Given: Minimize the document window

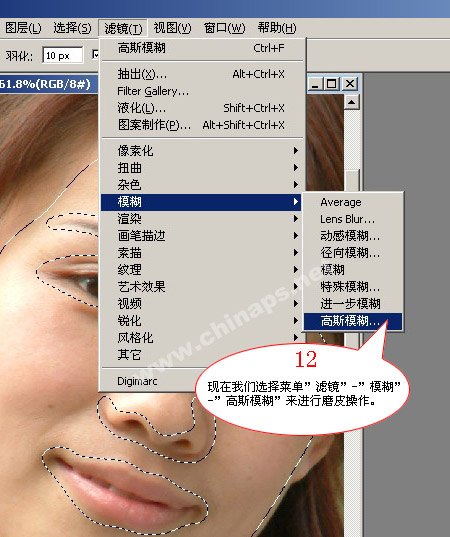Looking at the screenshot, I should [315, 84].
